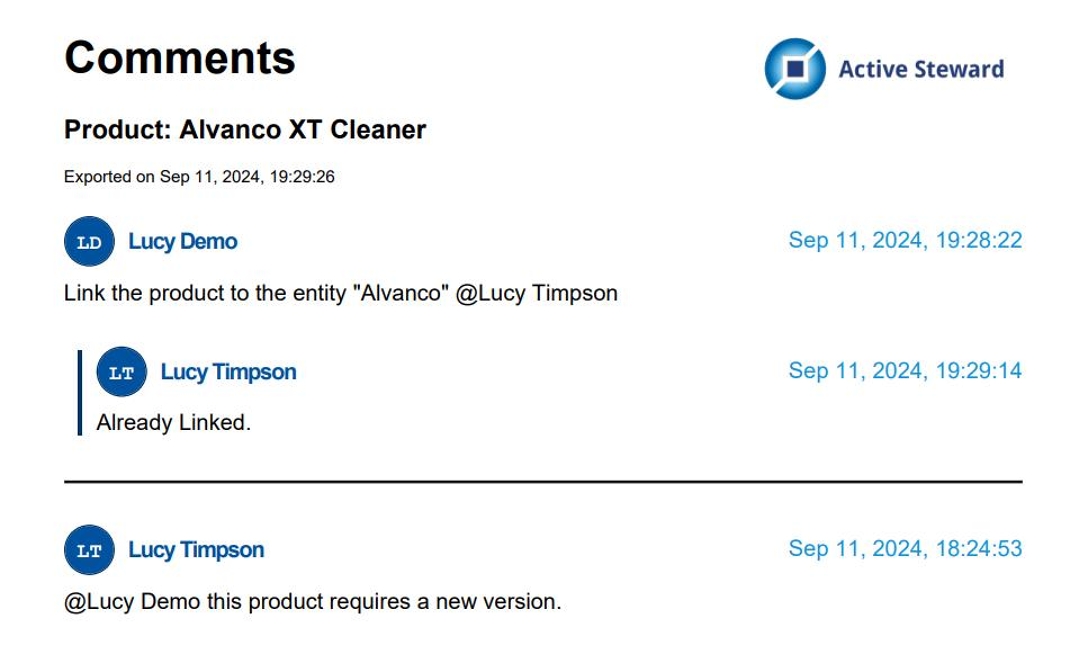
Task: Click the 19:29:14 reply timestamp
Action: (904, 371)
